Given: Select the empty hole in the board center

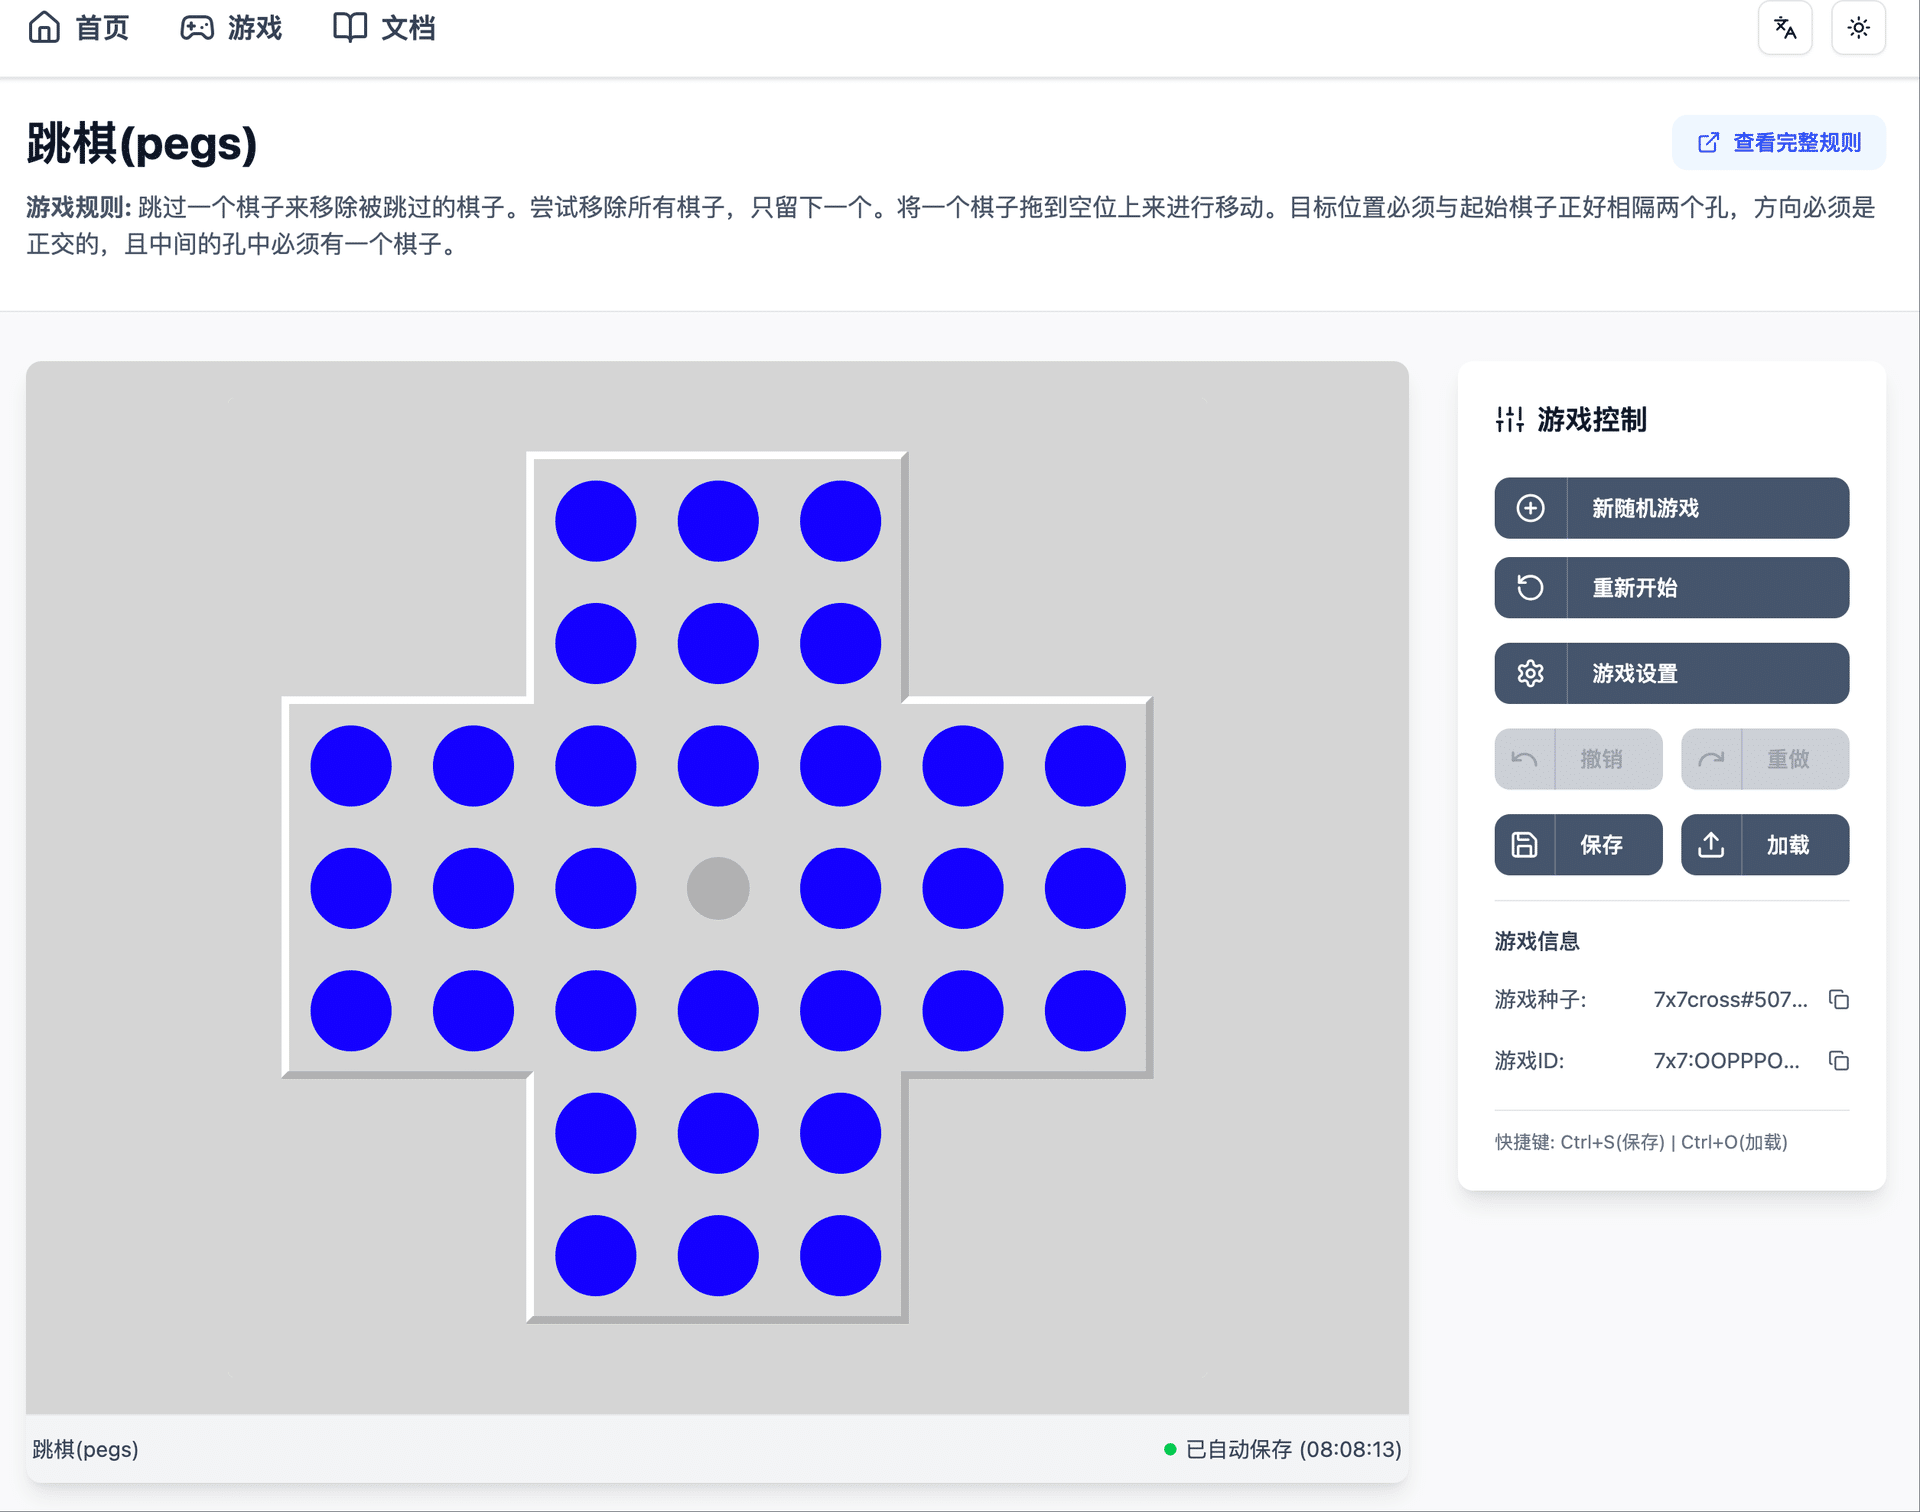Looking at the screenshot, I should [717, 887].
